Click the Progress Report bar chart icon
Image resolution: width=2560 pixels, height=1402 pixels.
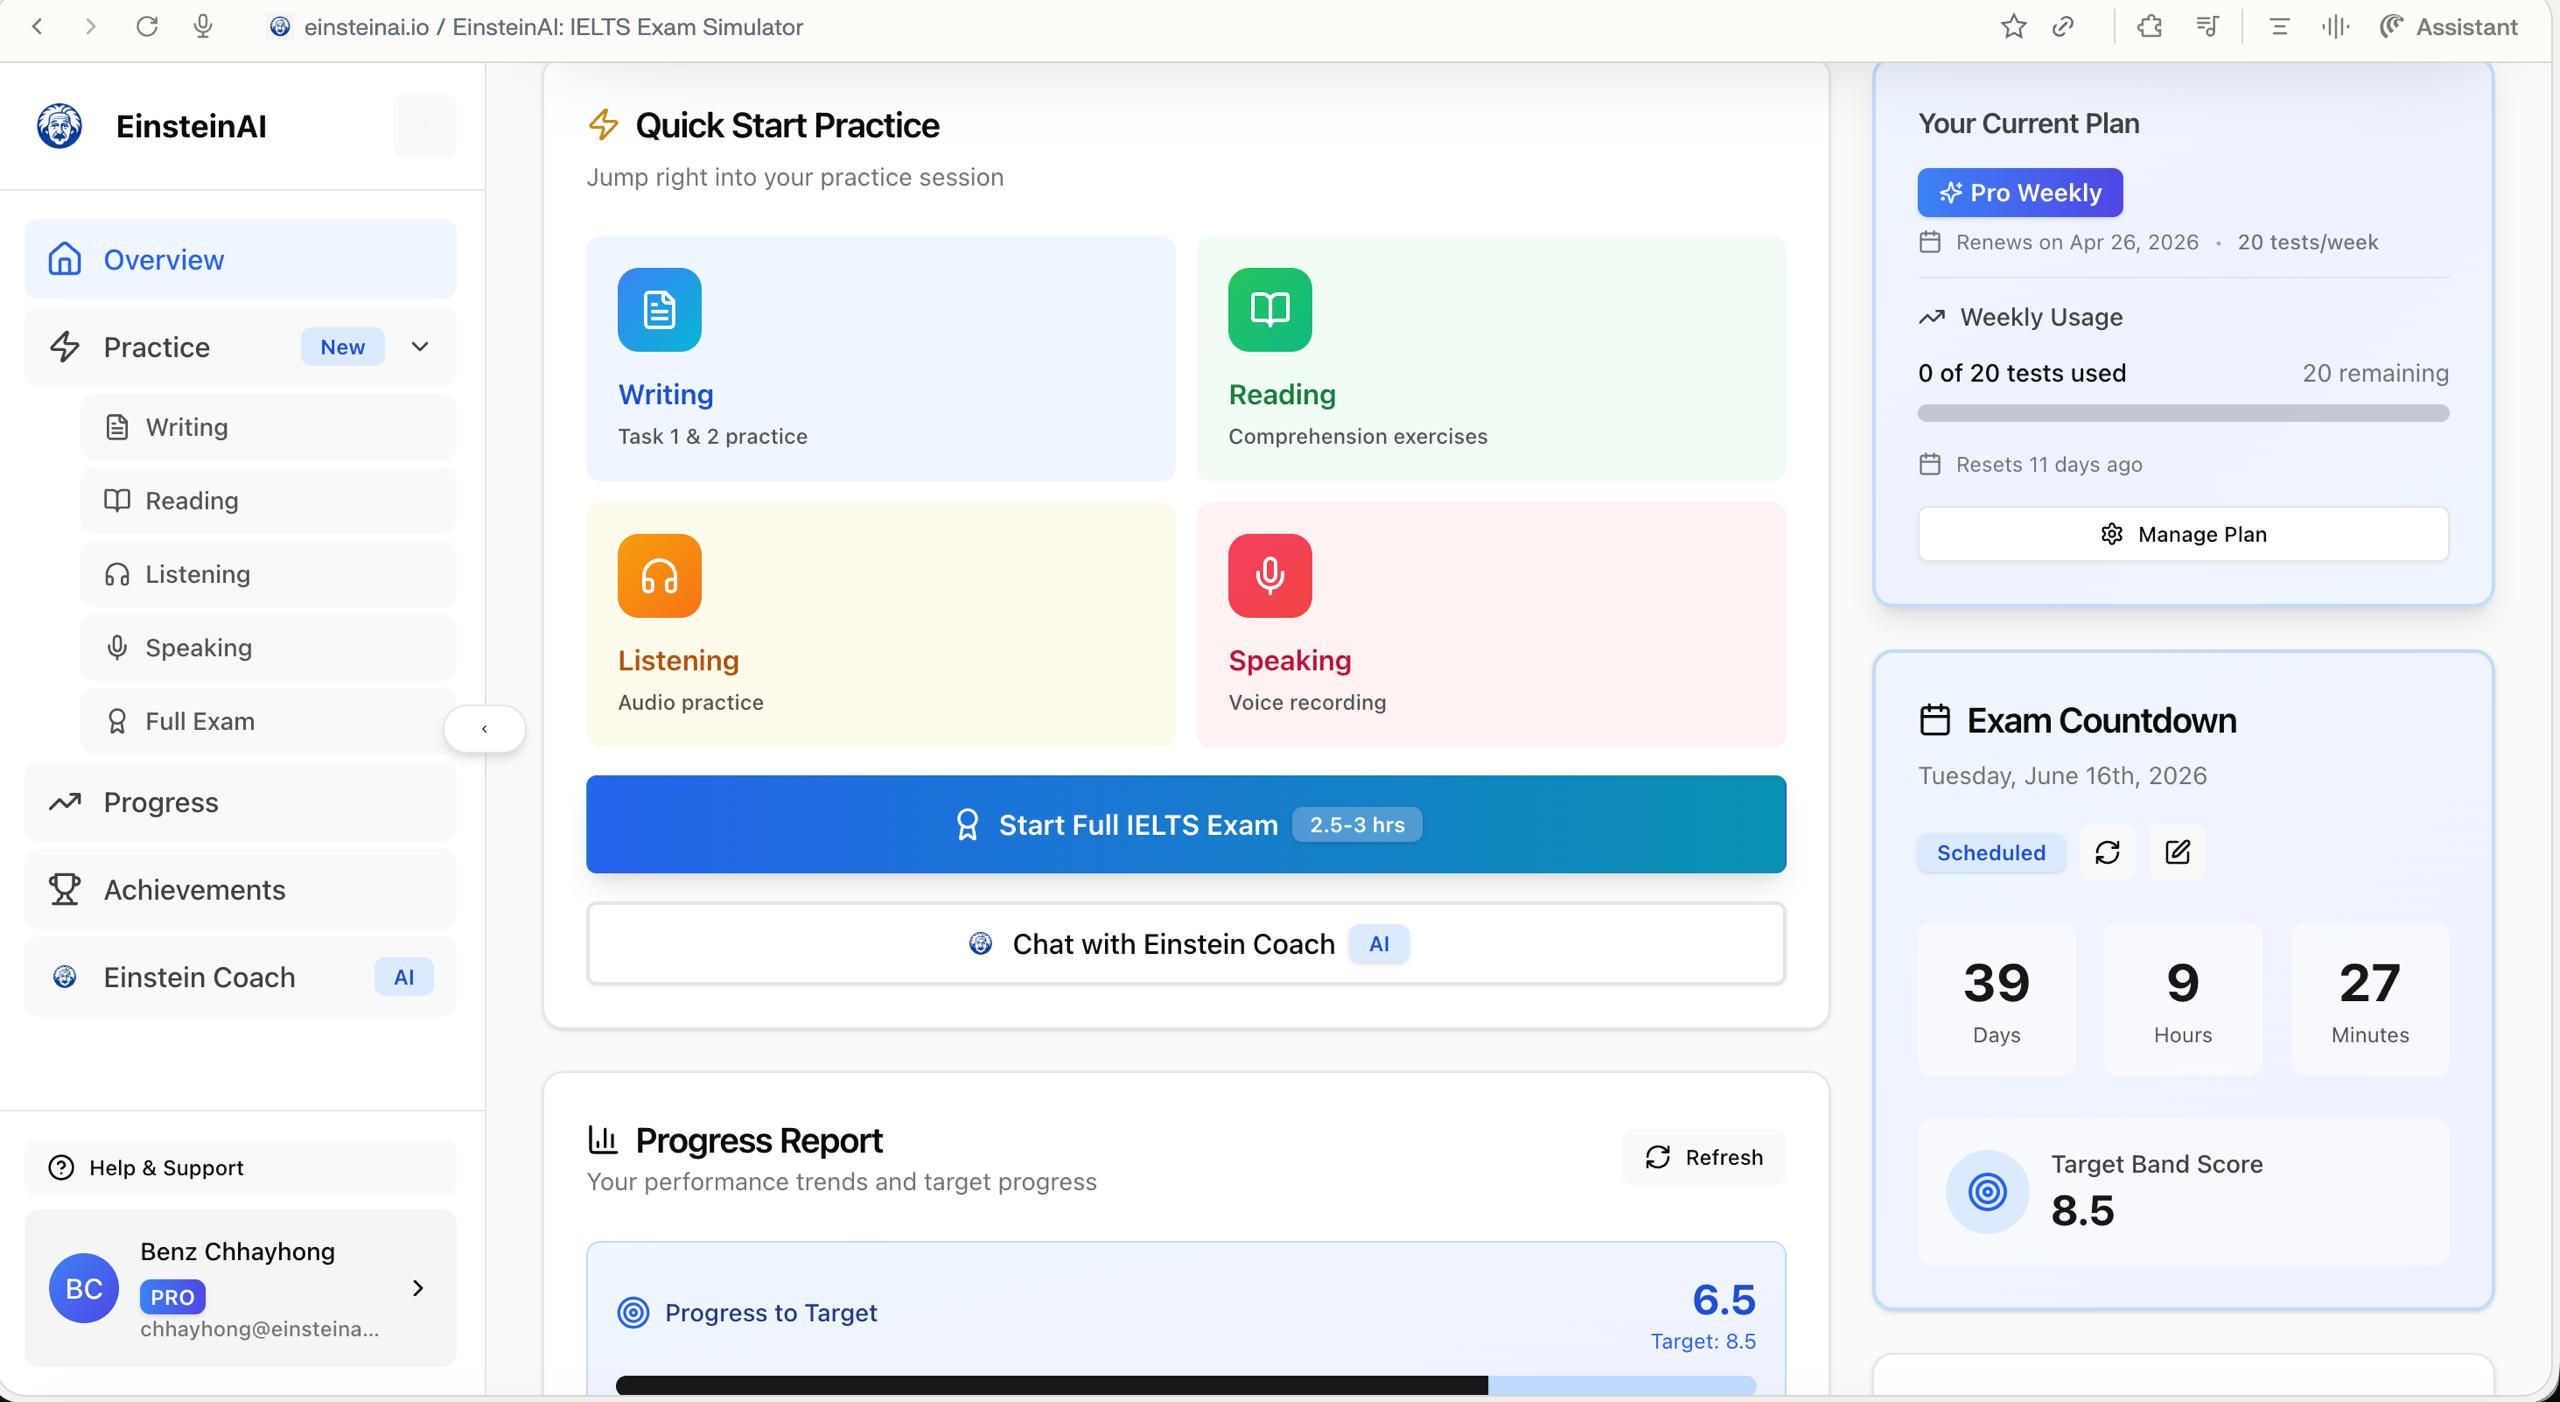(603, 1139)
